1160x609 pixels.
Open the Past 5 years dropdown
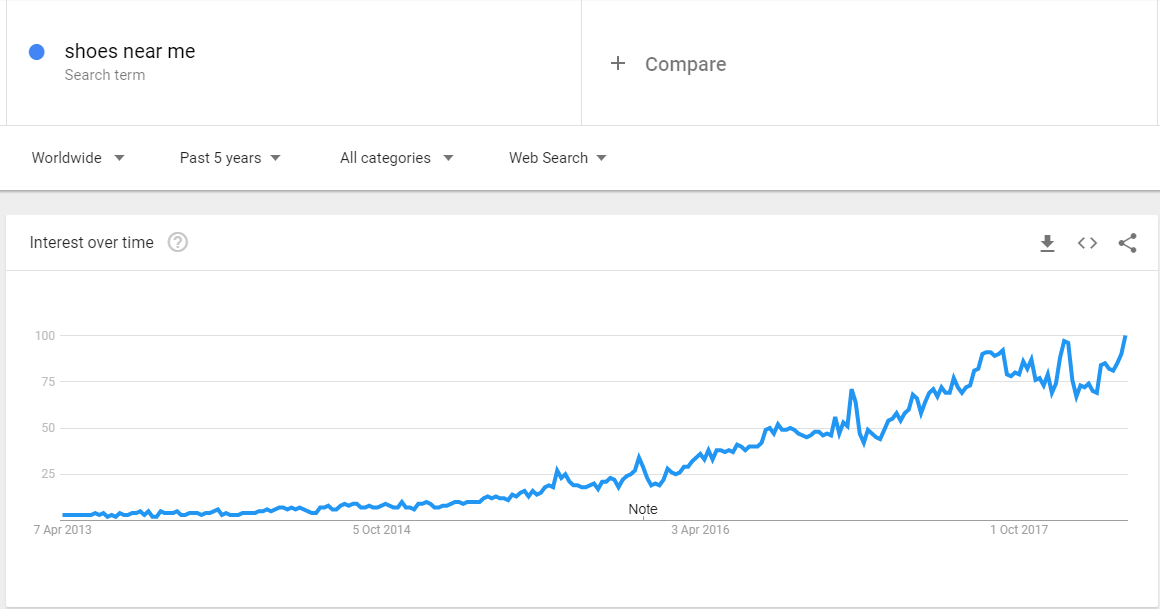[230, 158]
